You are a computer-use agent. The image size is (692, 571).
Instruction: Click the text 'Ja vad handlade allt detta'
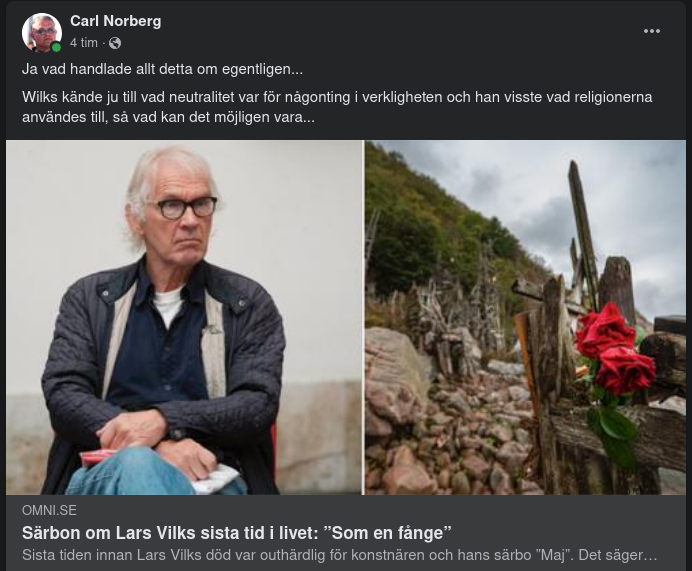tap(162, 69)
